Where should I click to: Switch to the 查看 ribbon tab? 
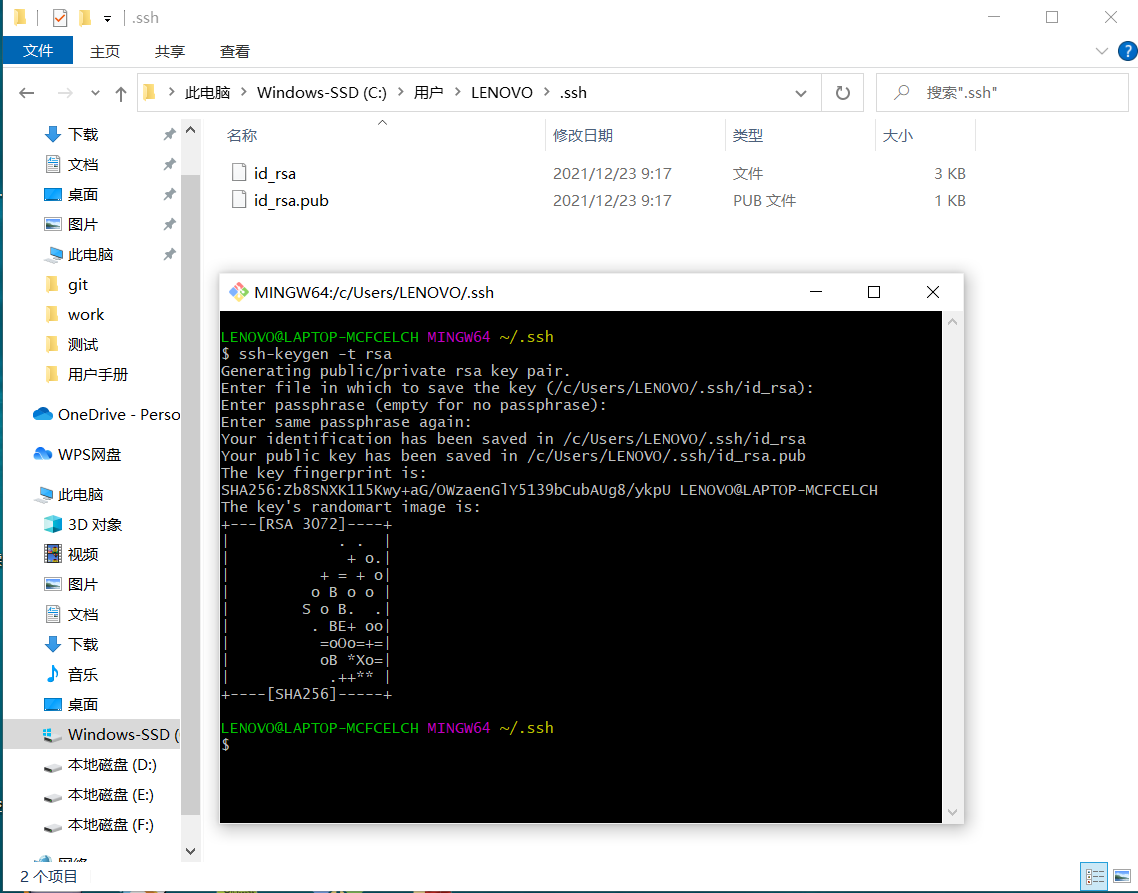pos(234,52)
